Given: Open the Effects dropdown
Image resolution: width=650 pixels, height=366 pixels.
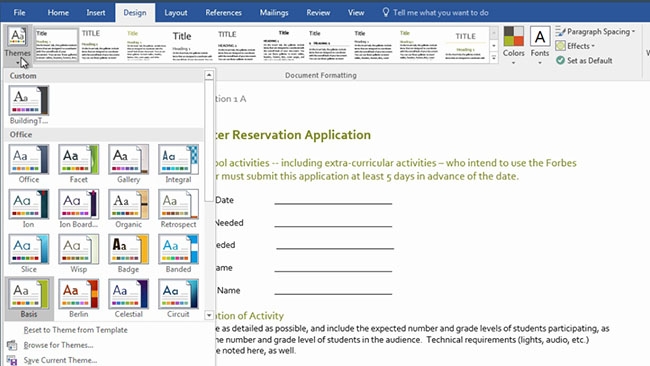Looking at the screenshot, I should [x=575, y=46].
